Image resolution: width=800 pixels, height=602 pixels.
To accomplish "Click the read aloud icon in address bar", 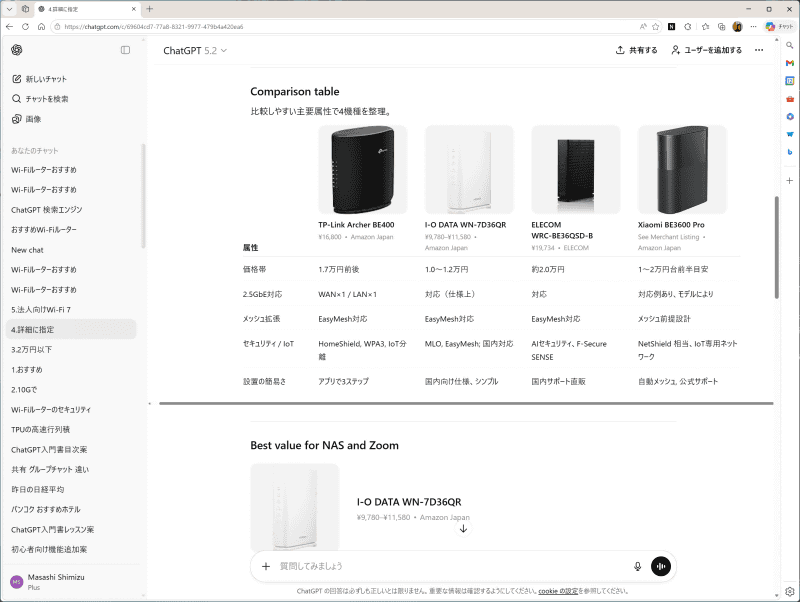I will coord(643,27).
